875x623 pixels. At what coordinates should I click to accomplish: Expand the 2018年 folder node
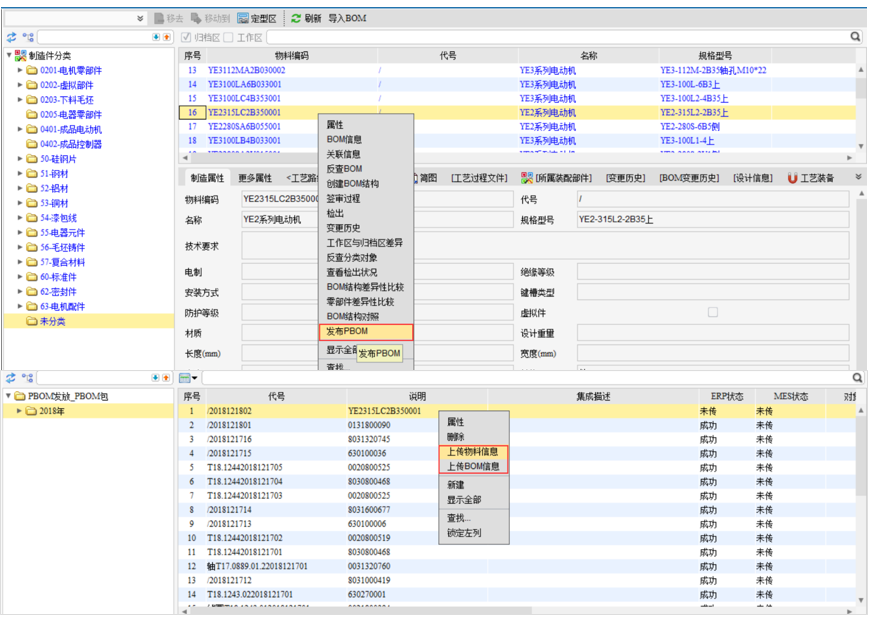pyautogui.click(x=20, y=411)
